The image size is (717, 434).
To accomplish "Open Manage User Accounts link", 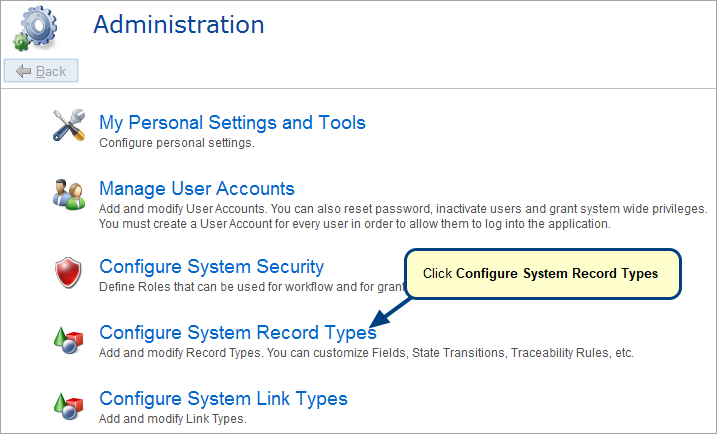I will point(197,189).
